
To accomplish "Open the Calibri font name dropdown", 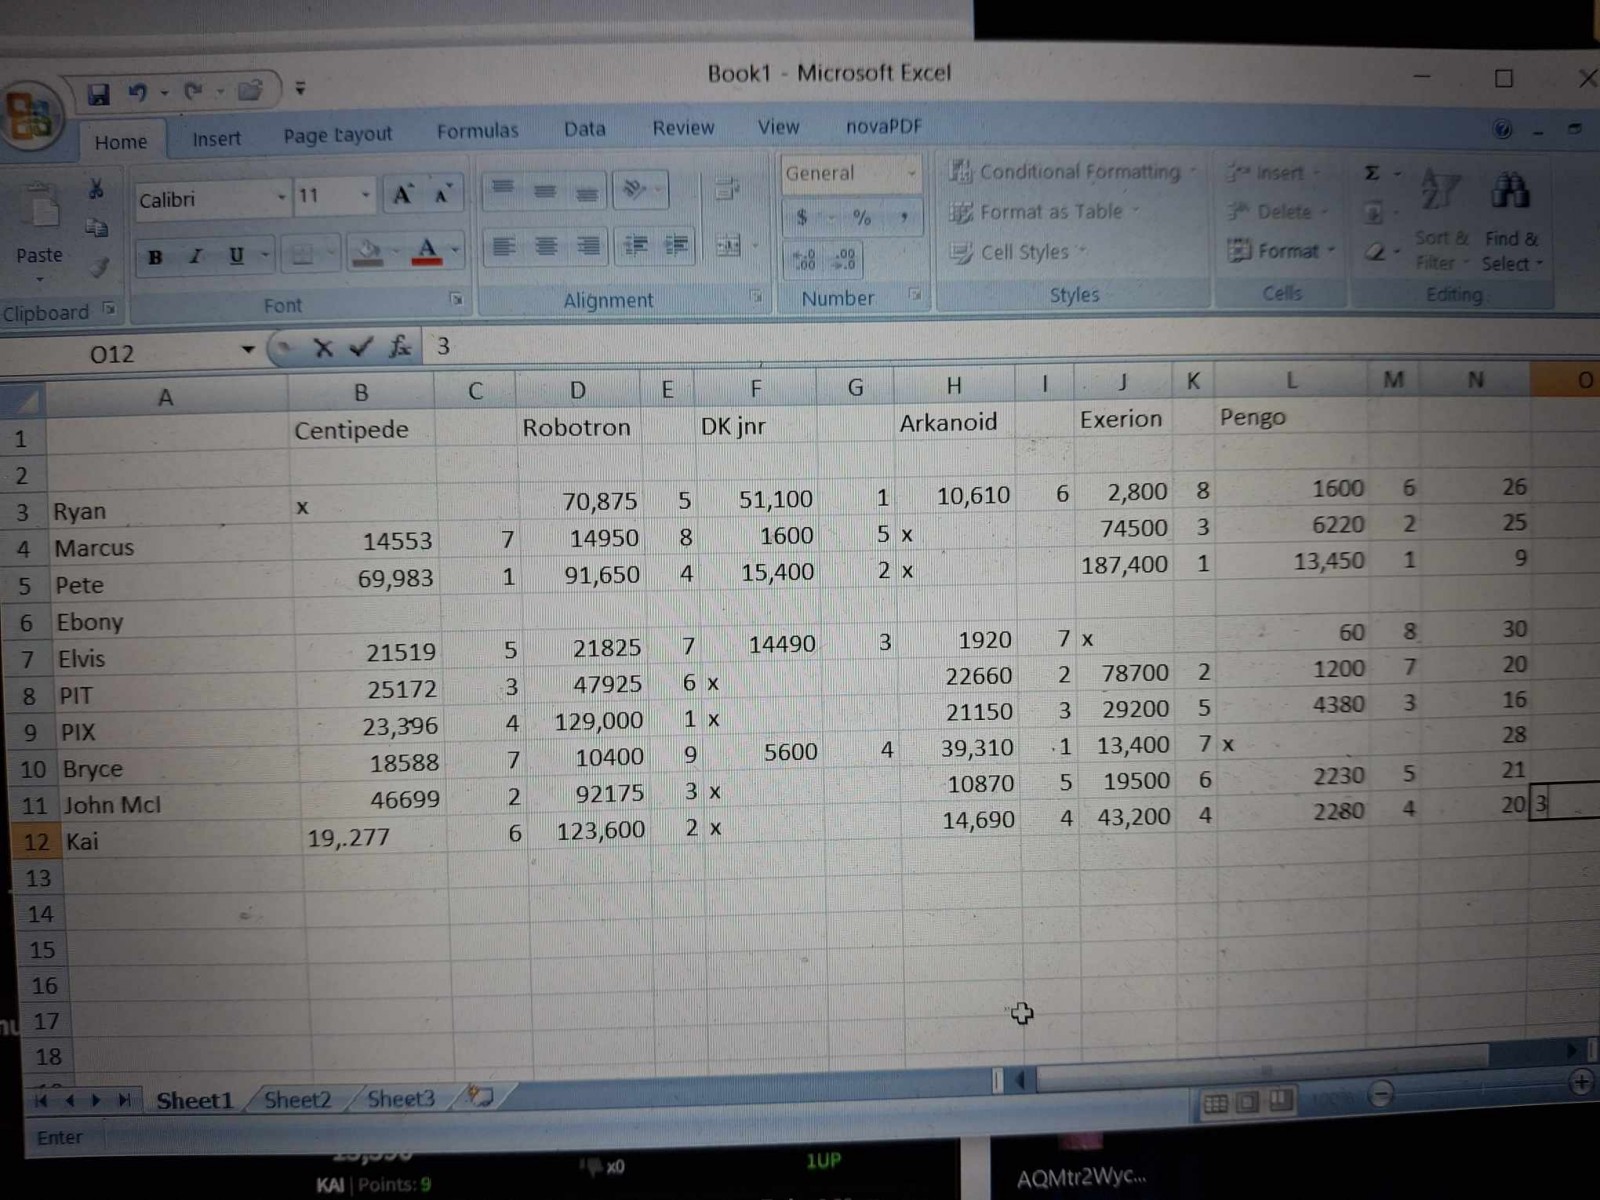I will [281, 198].
